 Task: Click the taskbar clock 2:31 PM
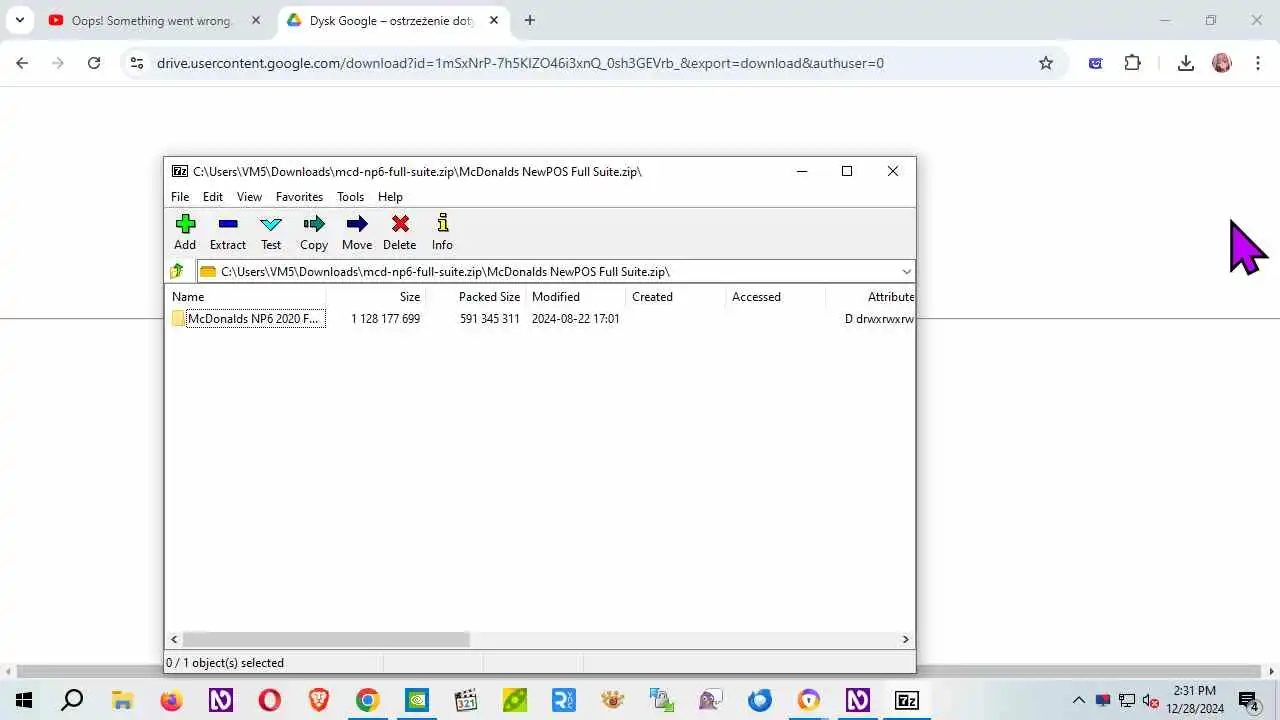tap(1195, 691)
